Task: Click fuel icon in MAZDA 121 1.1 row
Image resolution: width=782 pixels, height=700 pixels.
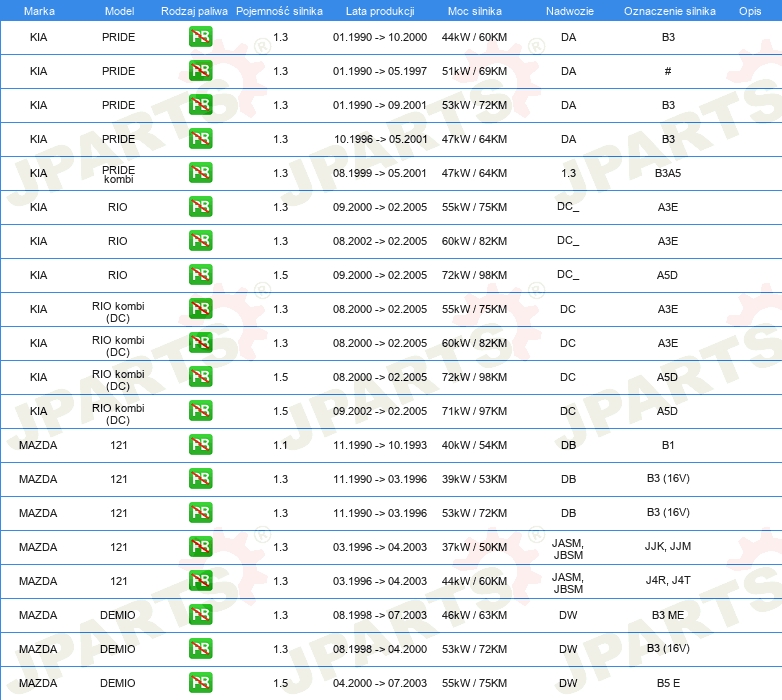Action: click(x=200, y=445)
